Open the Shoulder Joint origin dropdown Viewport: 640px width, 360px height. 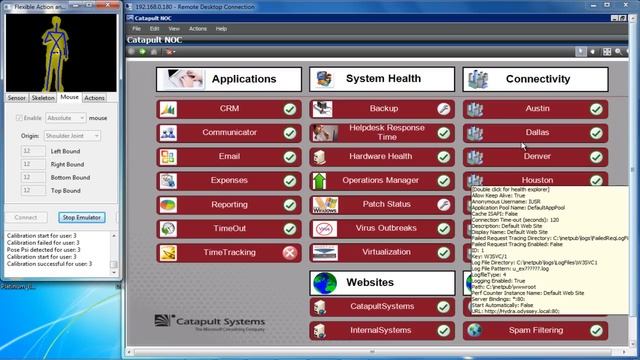click(72, 136)
